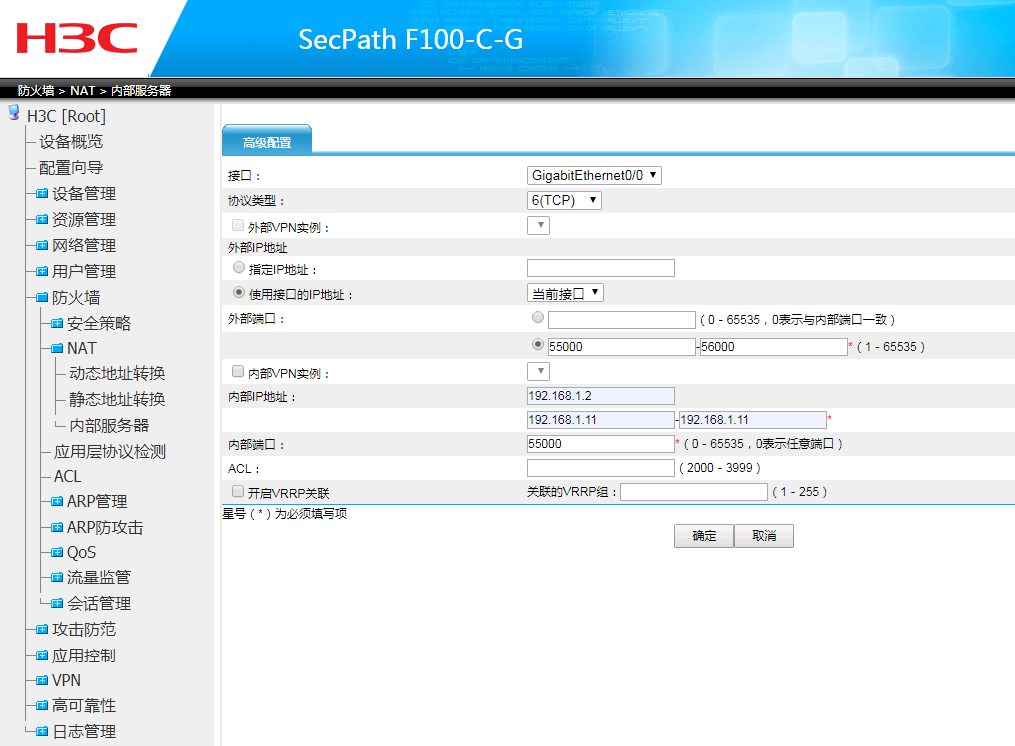The height and width of the screenshot is (746, 1015).
Task: Click the second 192.168.1.11 range field
Action: coord(753,420)
